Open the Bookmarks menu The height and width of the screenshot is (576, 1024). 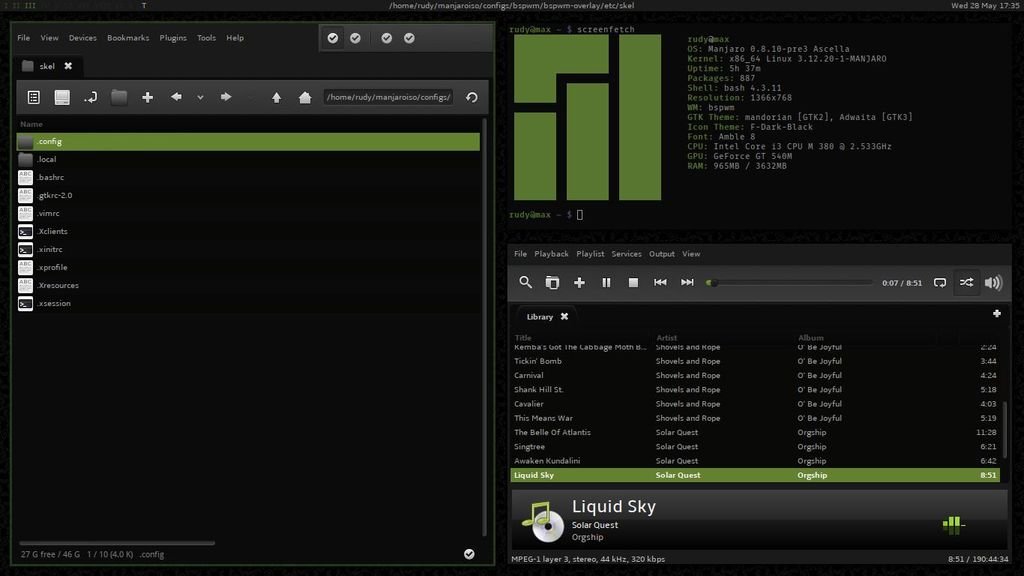[x=128, y=38]
